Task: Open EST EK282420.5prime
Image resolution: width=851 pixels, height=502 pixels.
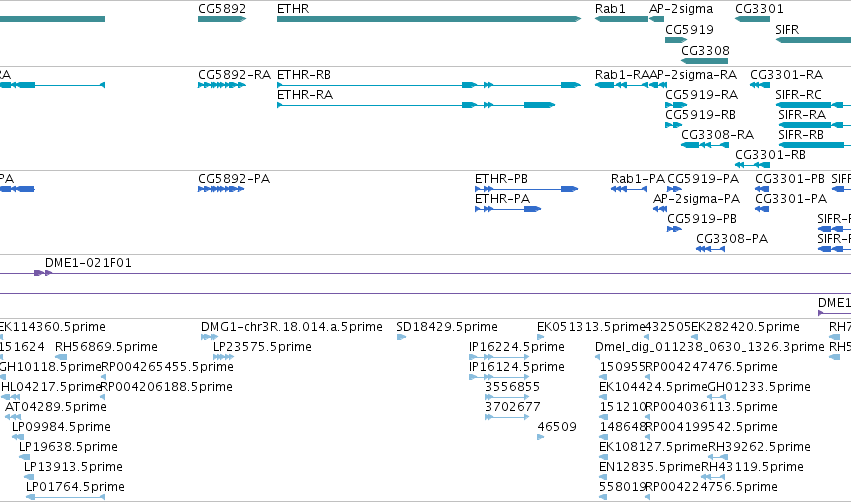Action: 745,327
